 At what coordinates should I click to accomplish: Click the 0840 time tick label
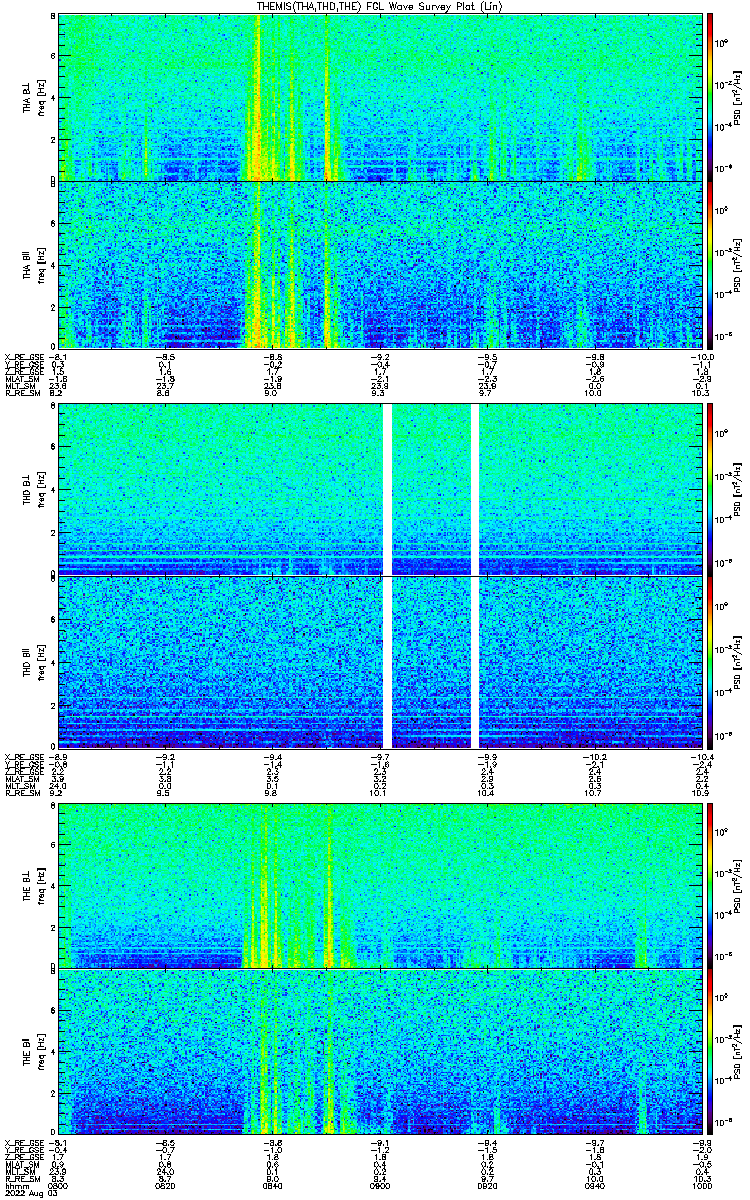click(x=272, y=1185)
